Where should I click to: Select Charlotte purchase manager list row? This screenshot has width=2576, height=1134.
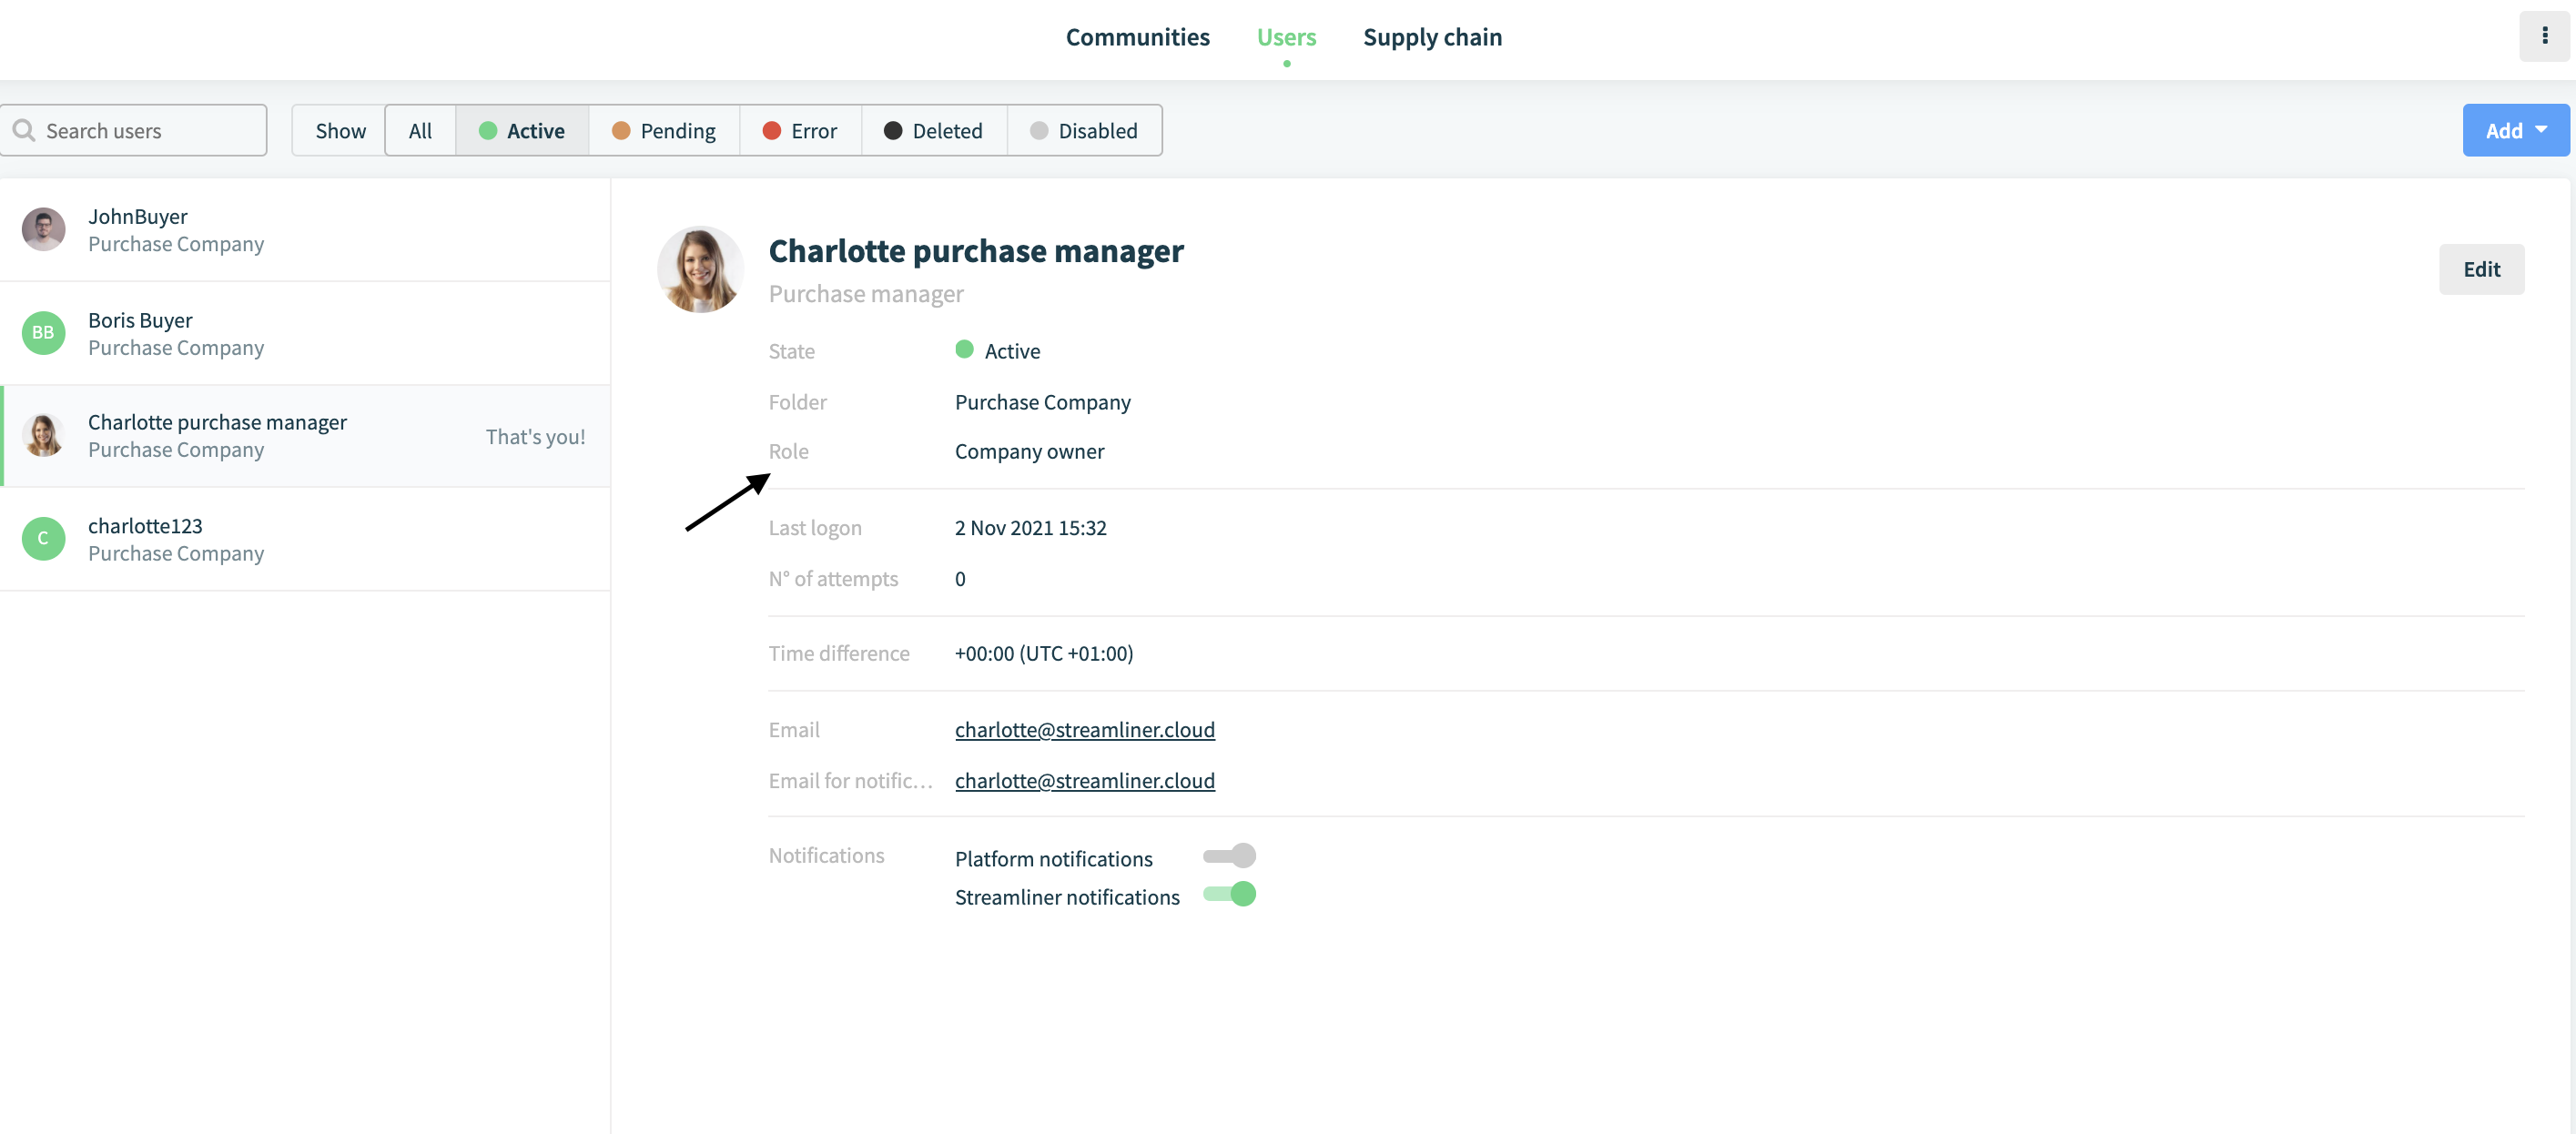[x=305, y=436]
